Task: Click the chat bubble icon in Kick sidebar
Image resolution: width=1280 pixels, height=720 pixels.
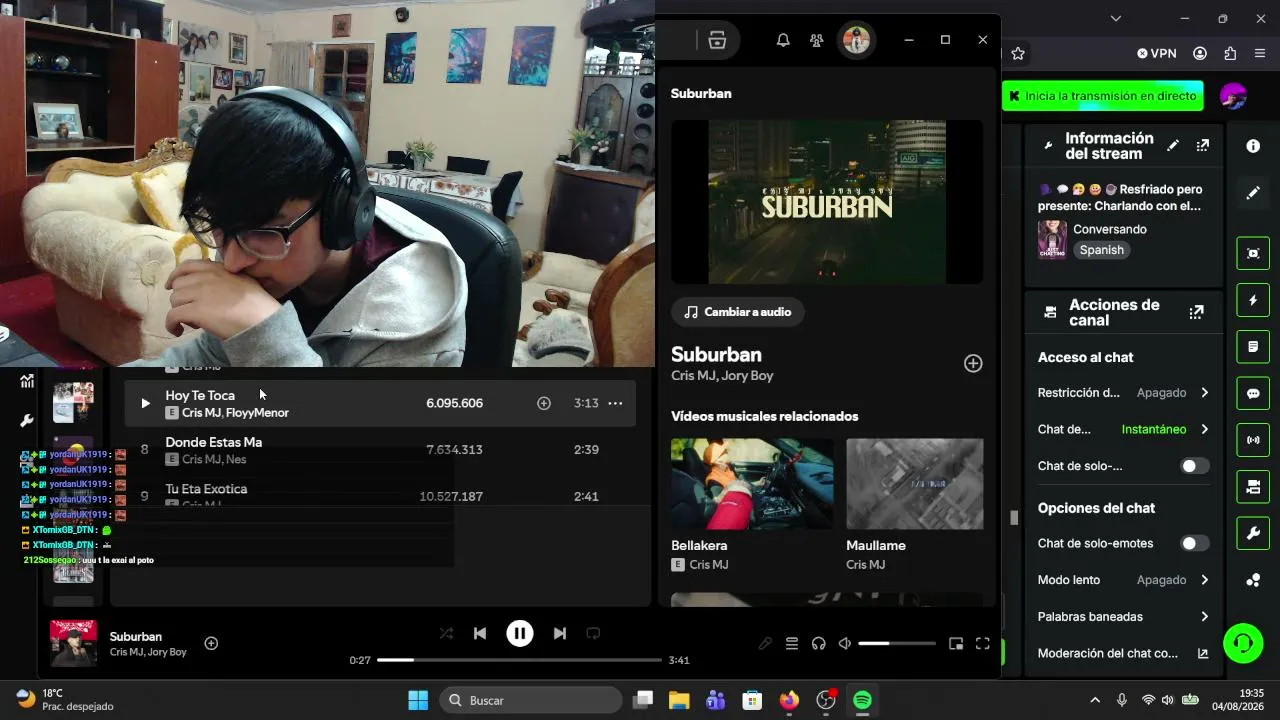Action: (1253, 394)
